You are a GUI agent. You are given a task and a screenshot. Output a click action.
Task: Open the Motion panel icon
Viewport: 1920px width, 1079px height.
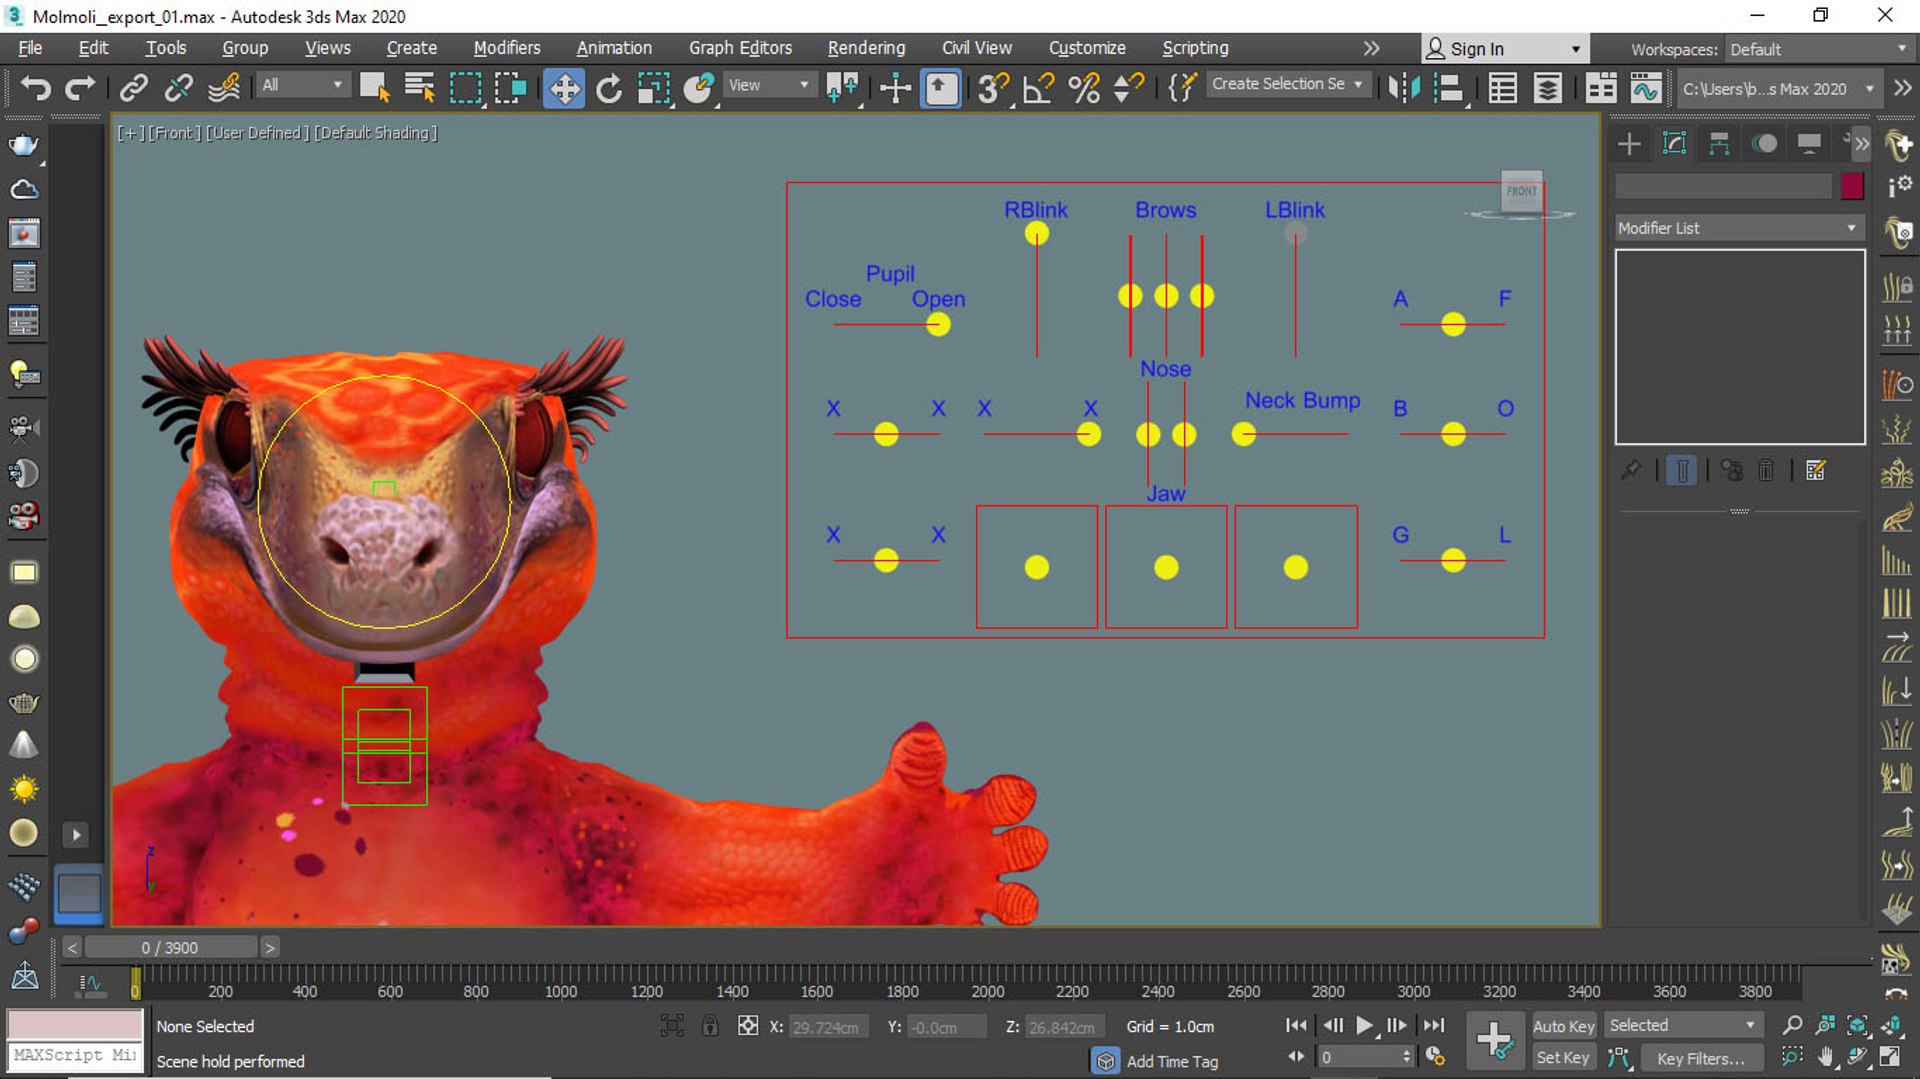(x=1764, y=144)
